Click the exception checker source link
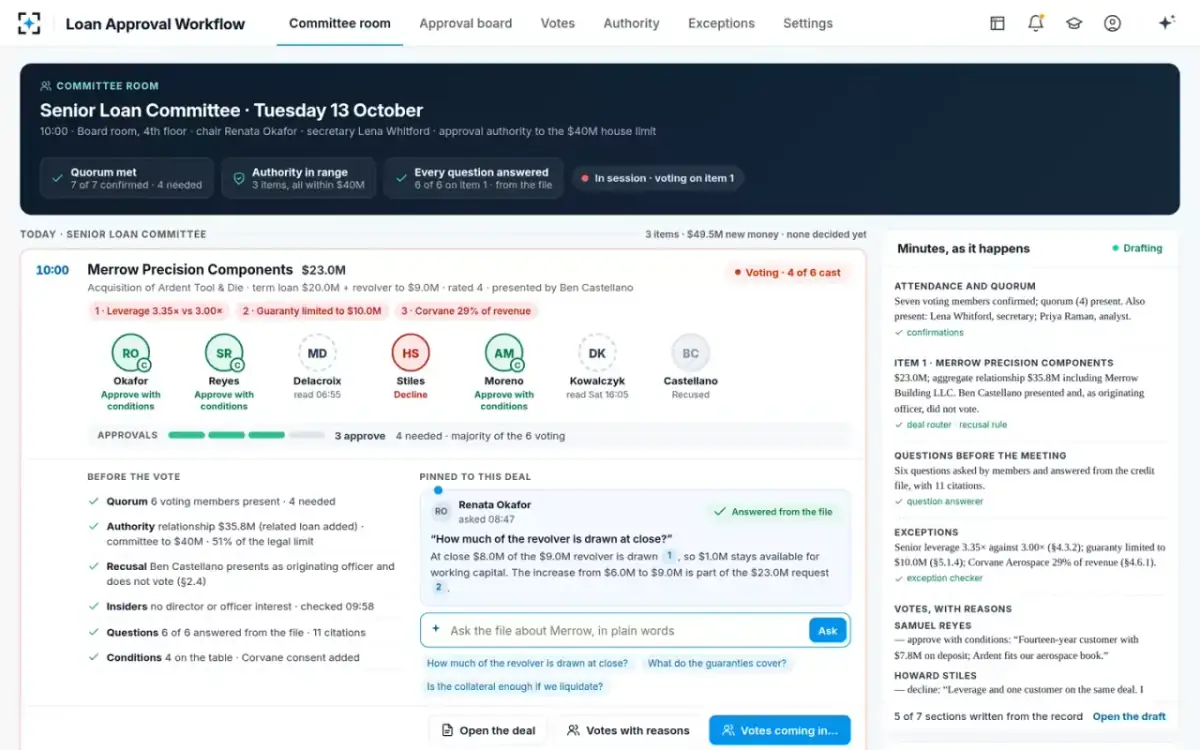1200x750 pixels. [944, 578]
